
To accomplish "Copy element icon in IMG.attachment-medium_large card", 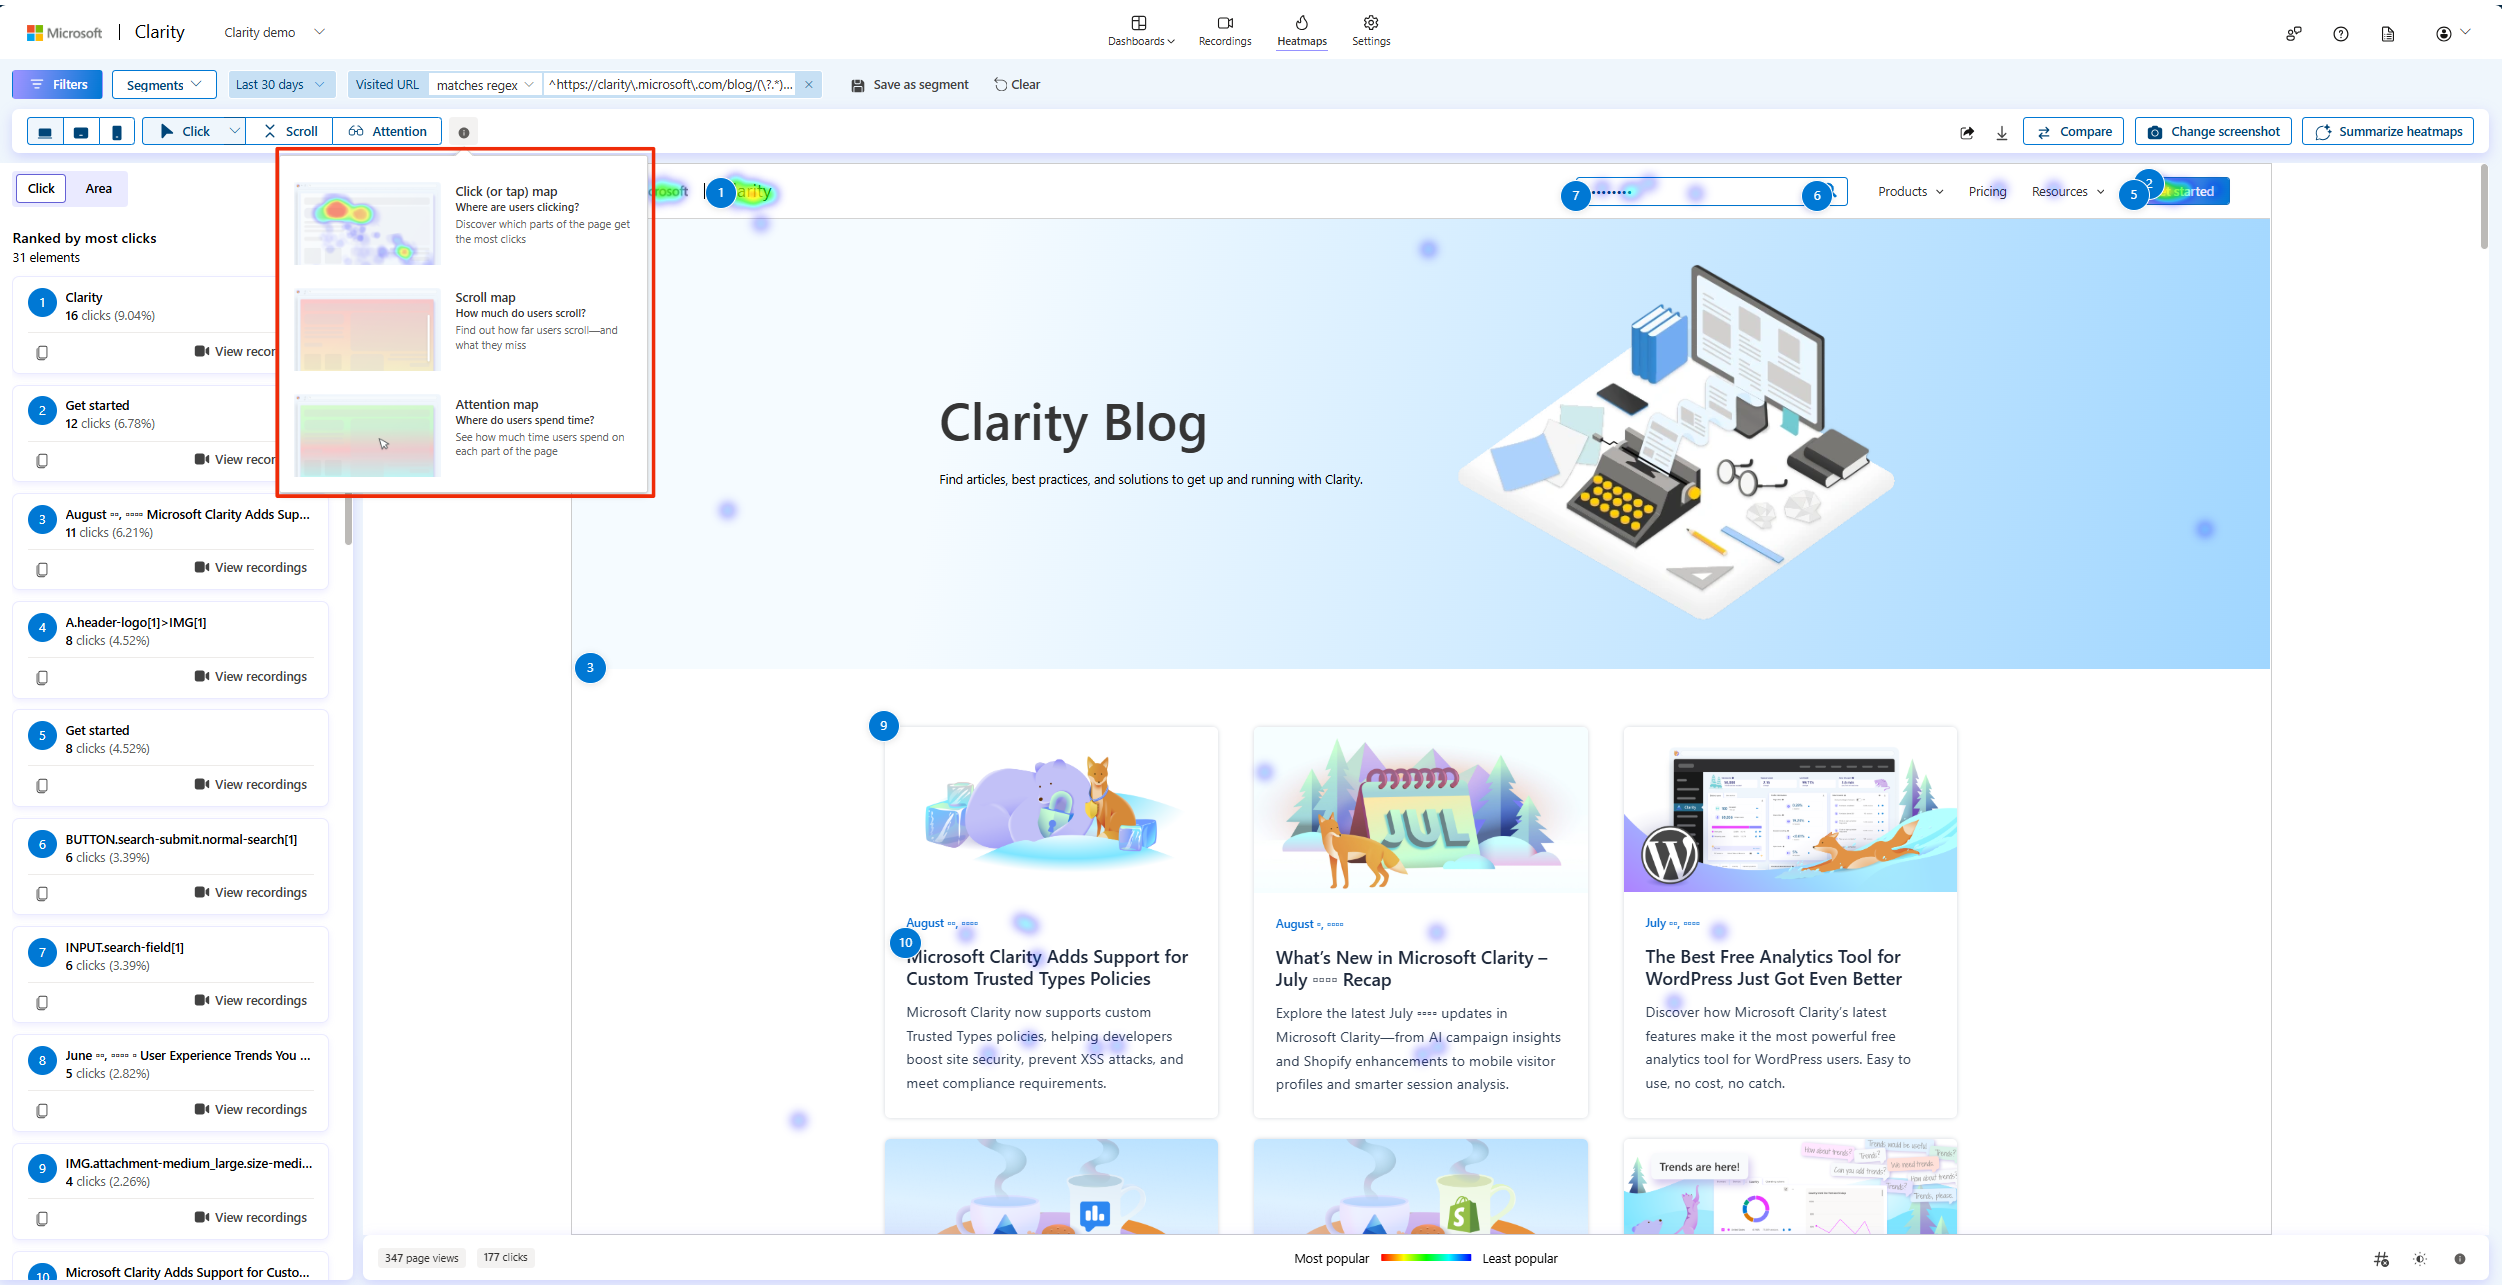I will click(x=42, y=1218).
